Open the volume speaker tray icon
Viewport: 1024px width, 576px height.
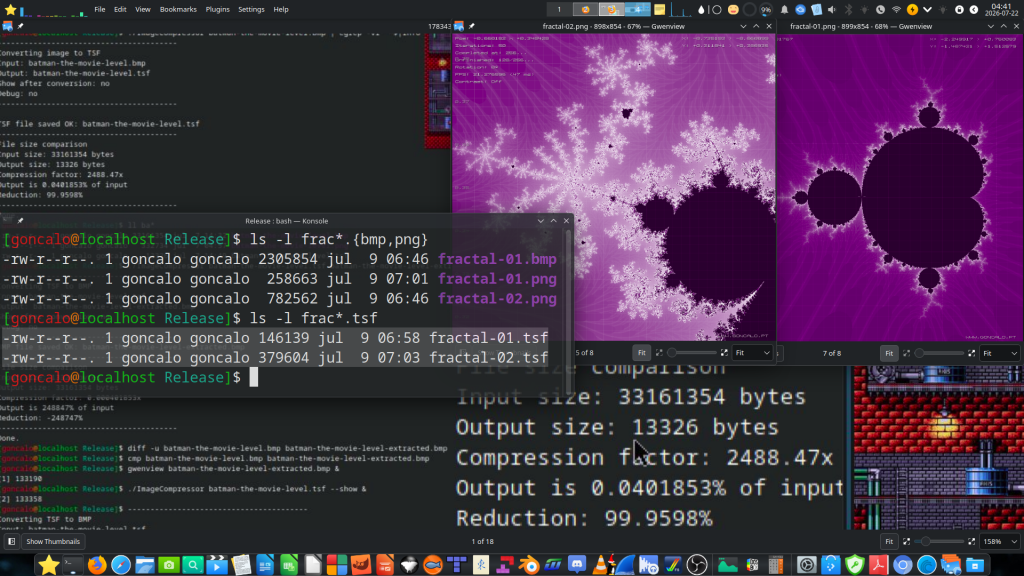tap(832, 10)
